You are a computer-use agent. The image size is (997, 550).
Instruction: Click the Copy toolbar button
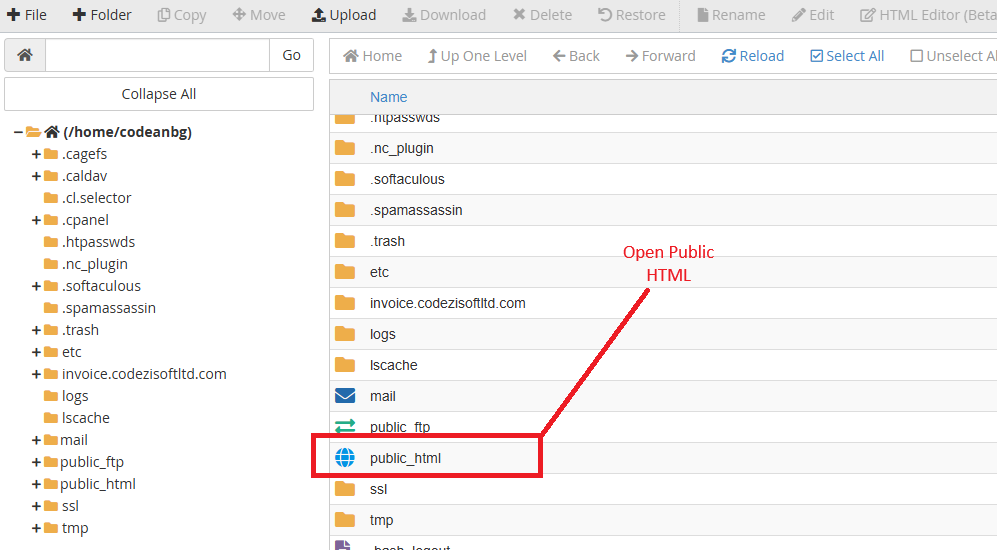tap(182, 15)
